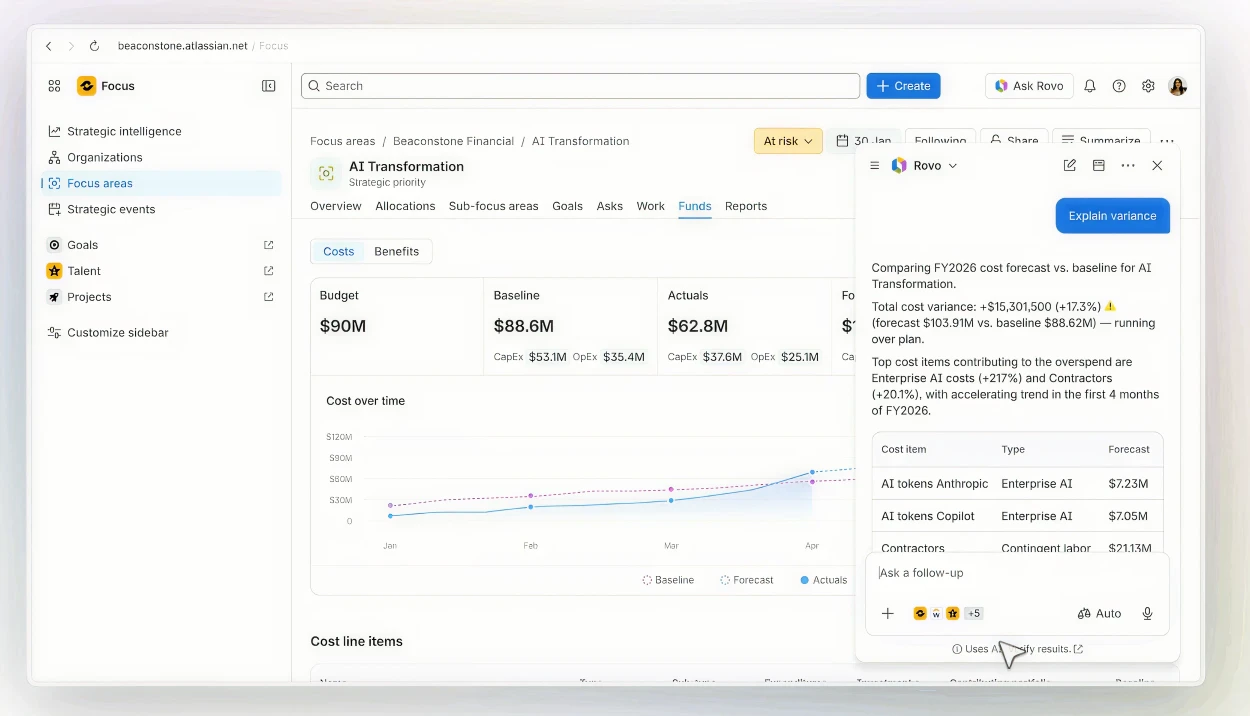Open the Auto mode selector
Image resolution: width=1250 pixels, height=716 pixels.
pos(1099,614)
